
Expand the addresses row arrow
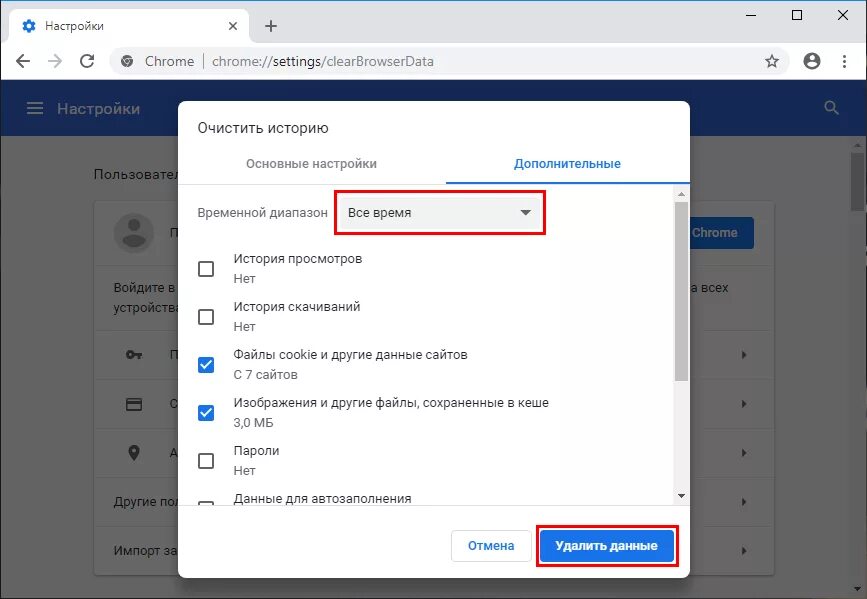pos(744,453)
